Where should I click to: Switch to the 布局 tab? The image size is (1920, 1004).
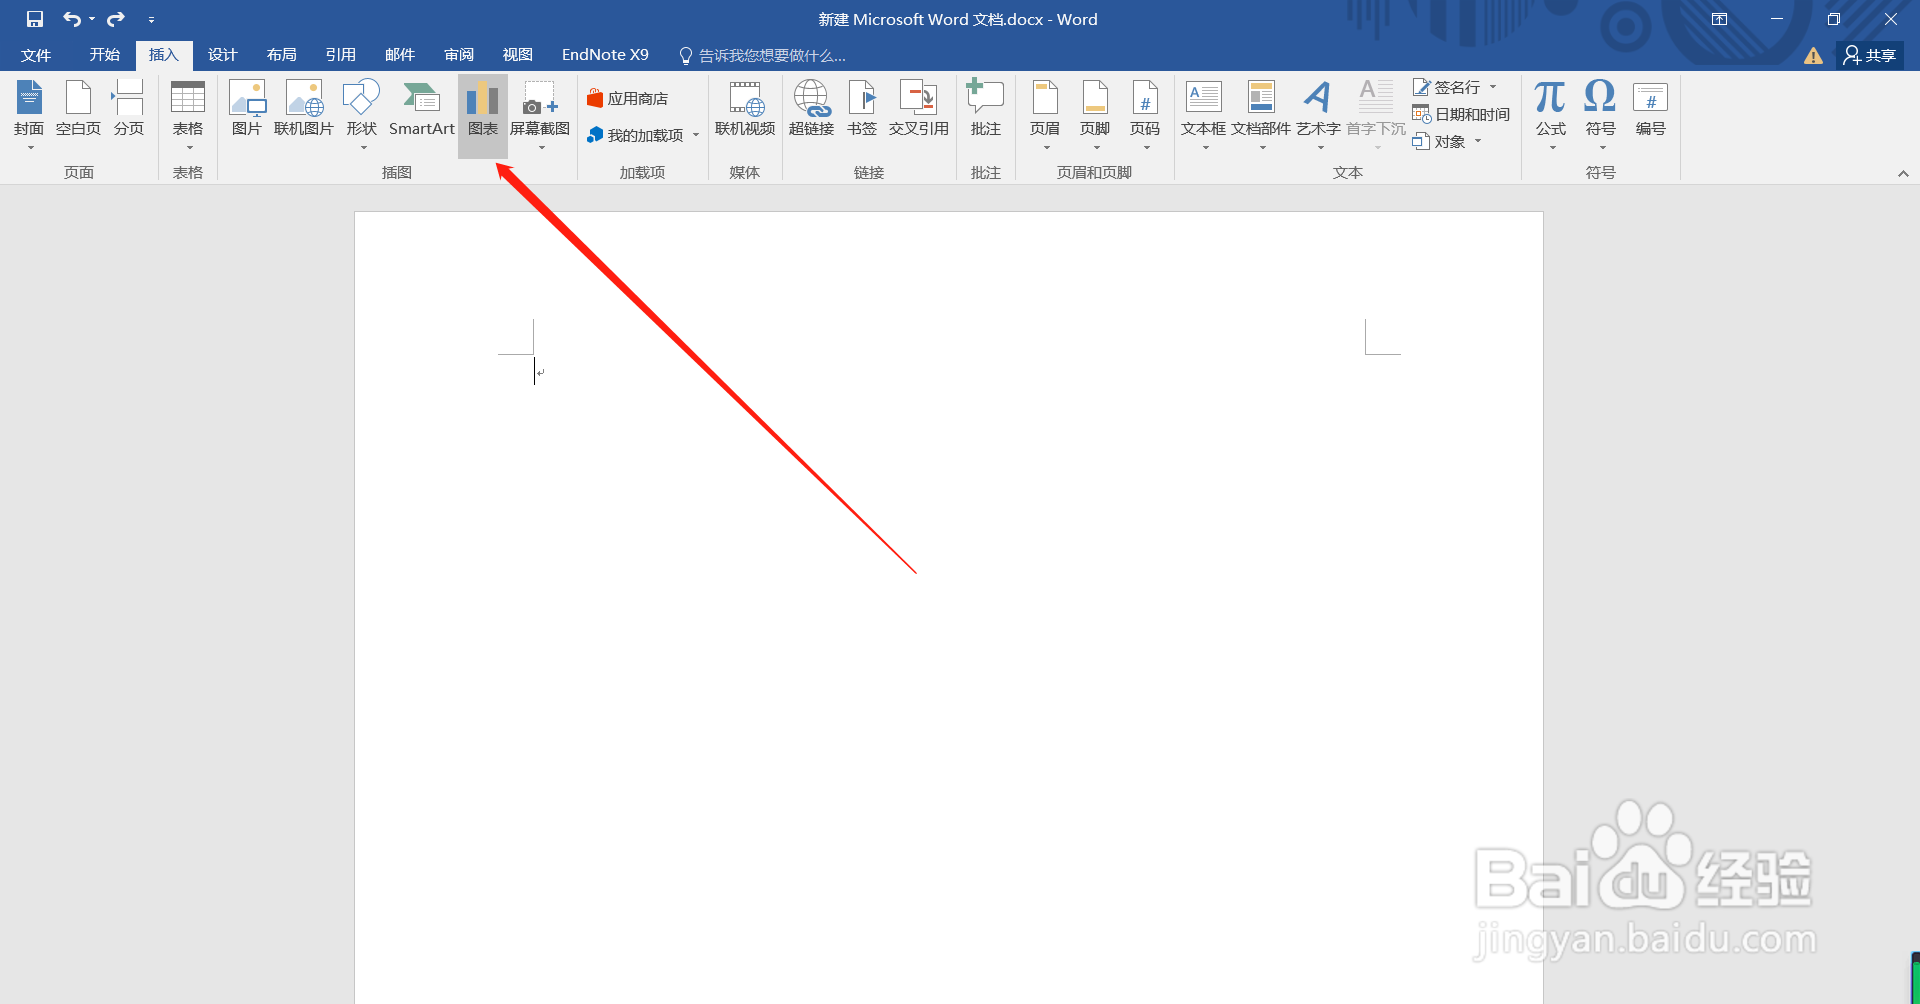click(281, 55)
